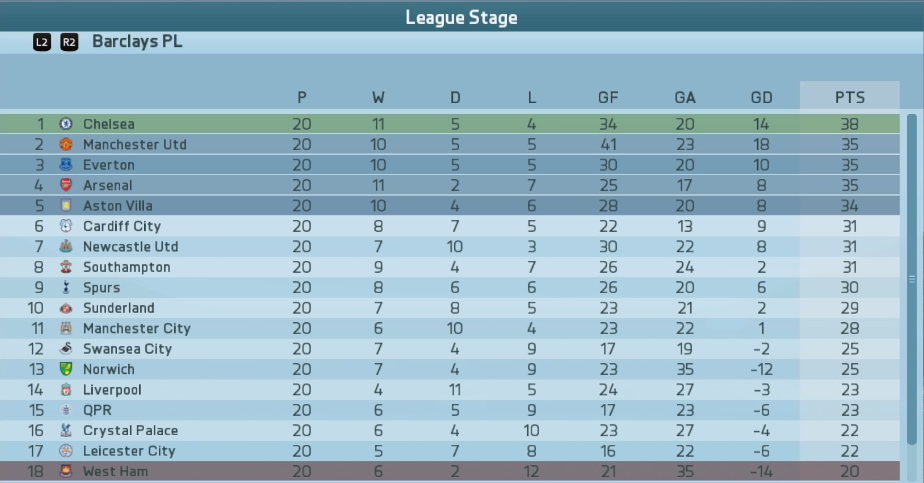This screenshot has width=924, height=483.
Task: Click the Manchester Utd crest icon
Action: (x=65, y=144)
